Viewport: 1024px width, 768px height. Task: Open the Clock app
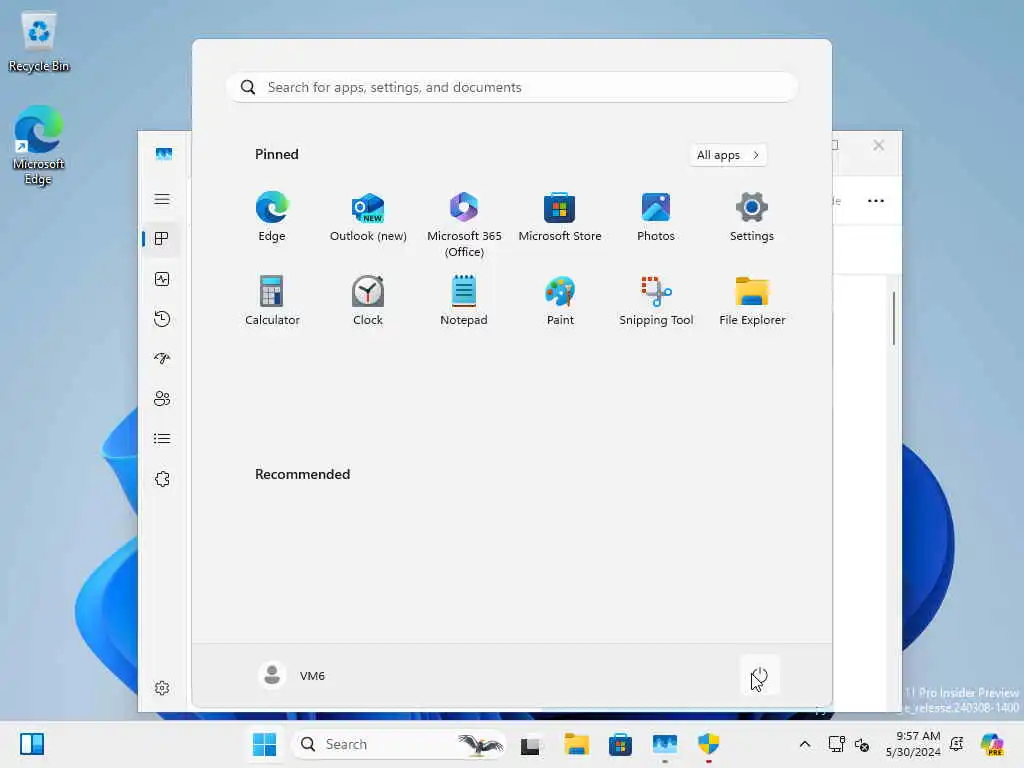tap(368, 301)
